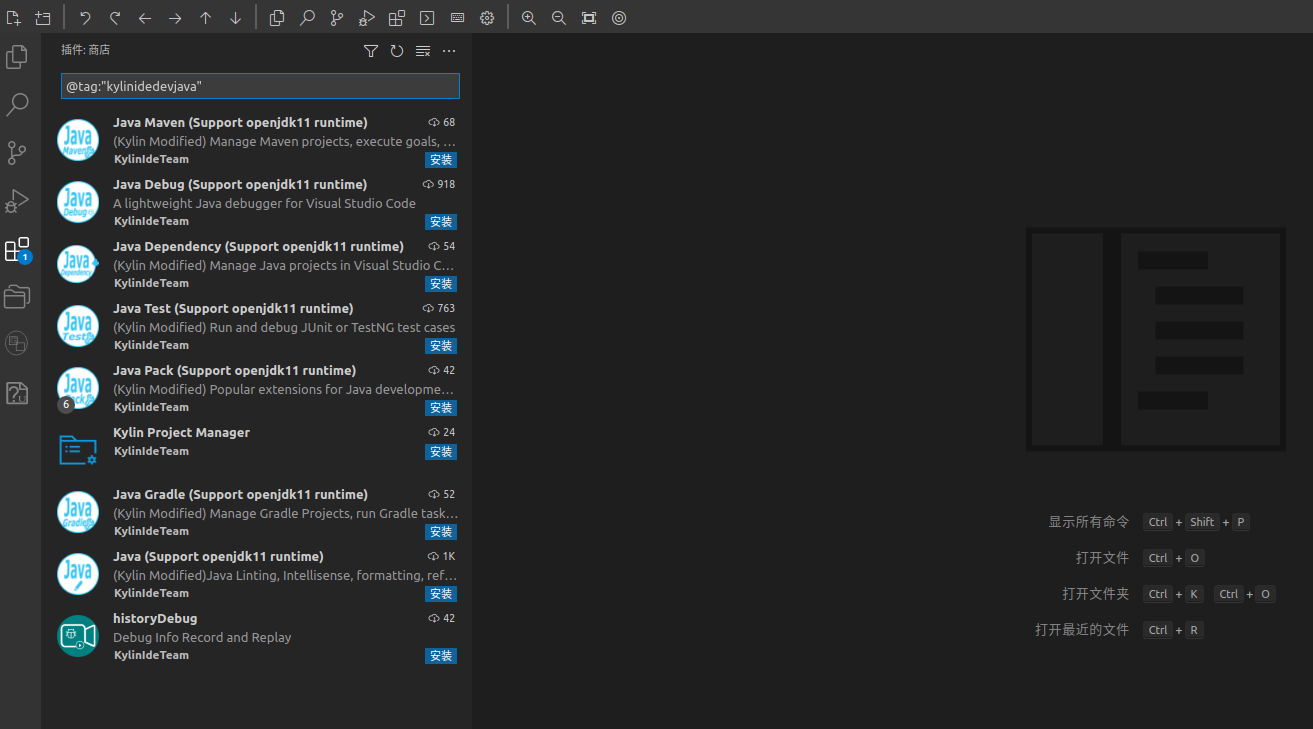Open Extensions from the top toolbar
This screenshot has width=1313, height=729.
397,18
